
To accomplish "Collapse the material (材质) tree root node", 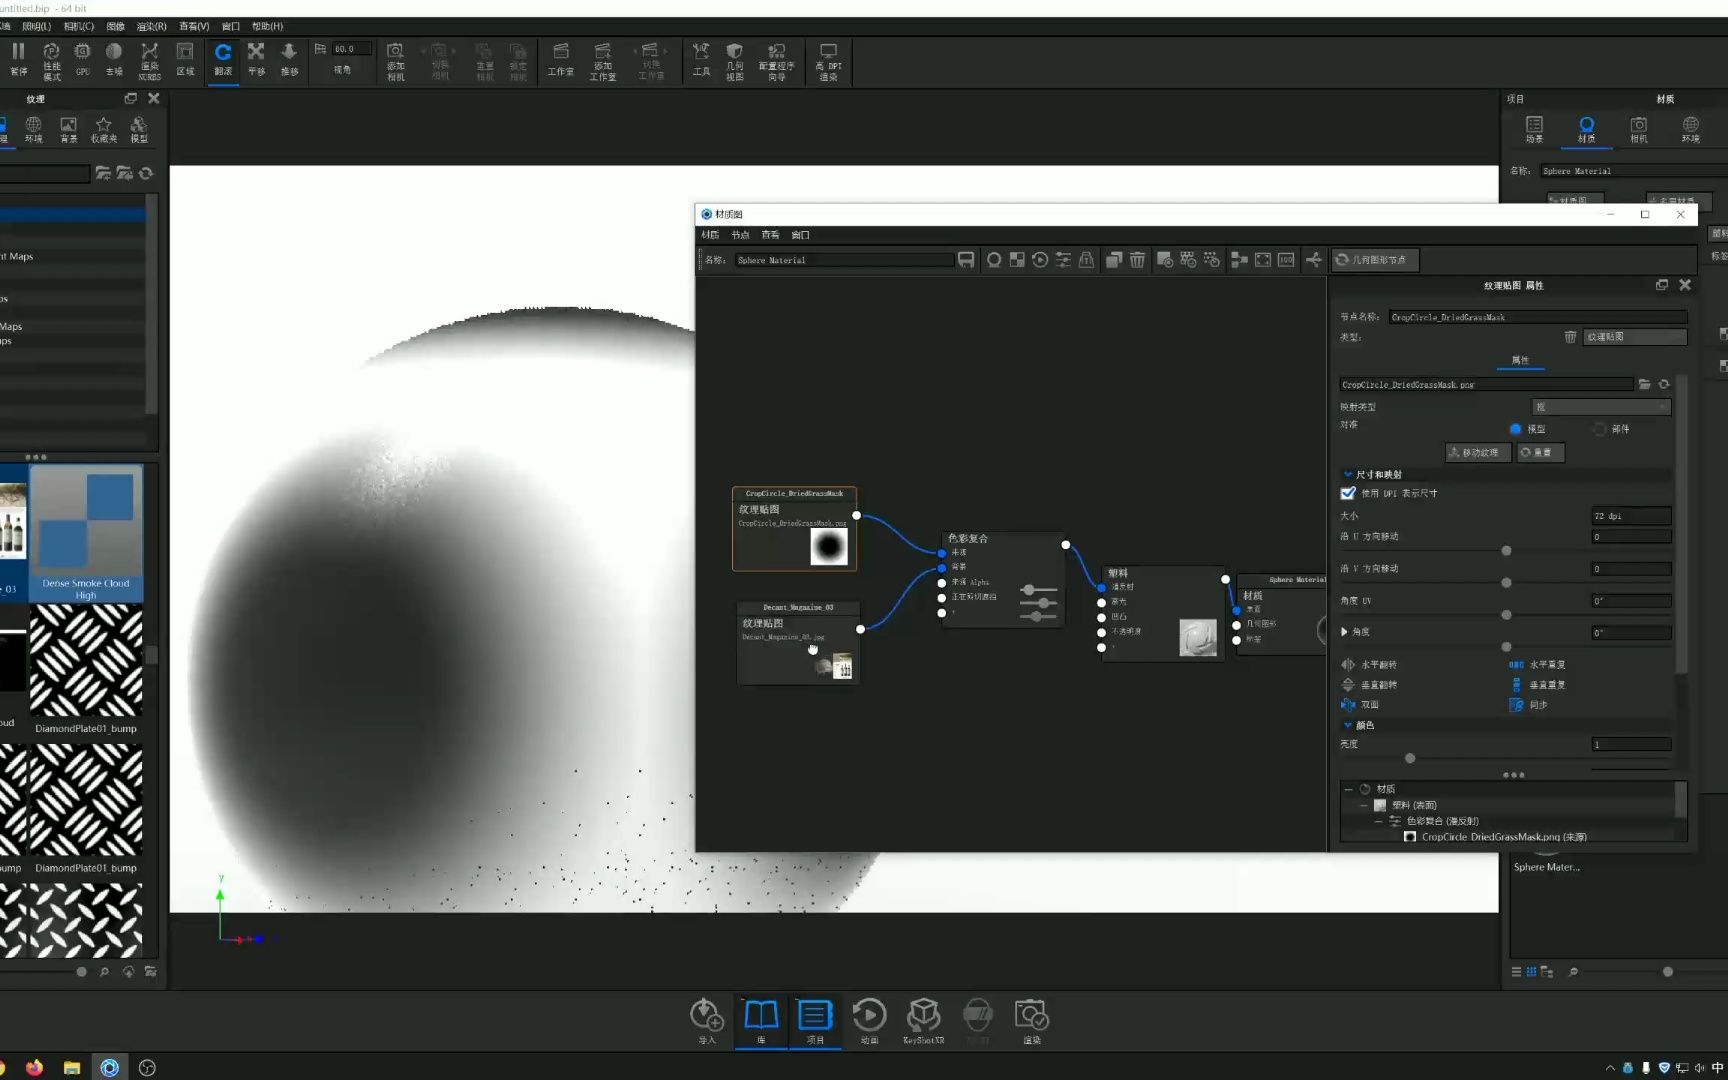I will [1348, 789].
